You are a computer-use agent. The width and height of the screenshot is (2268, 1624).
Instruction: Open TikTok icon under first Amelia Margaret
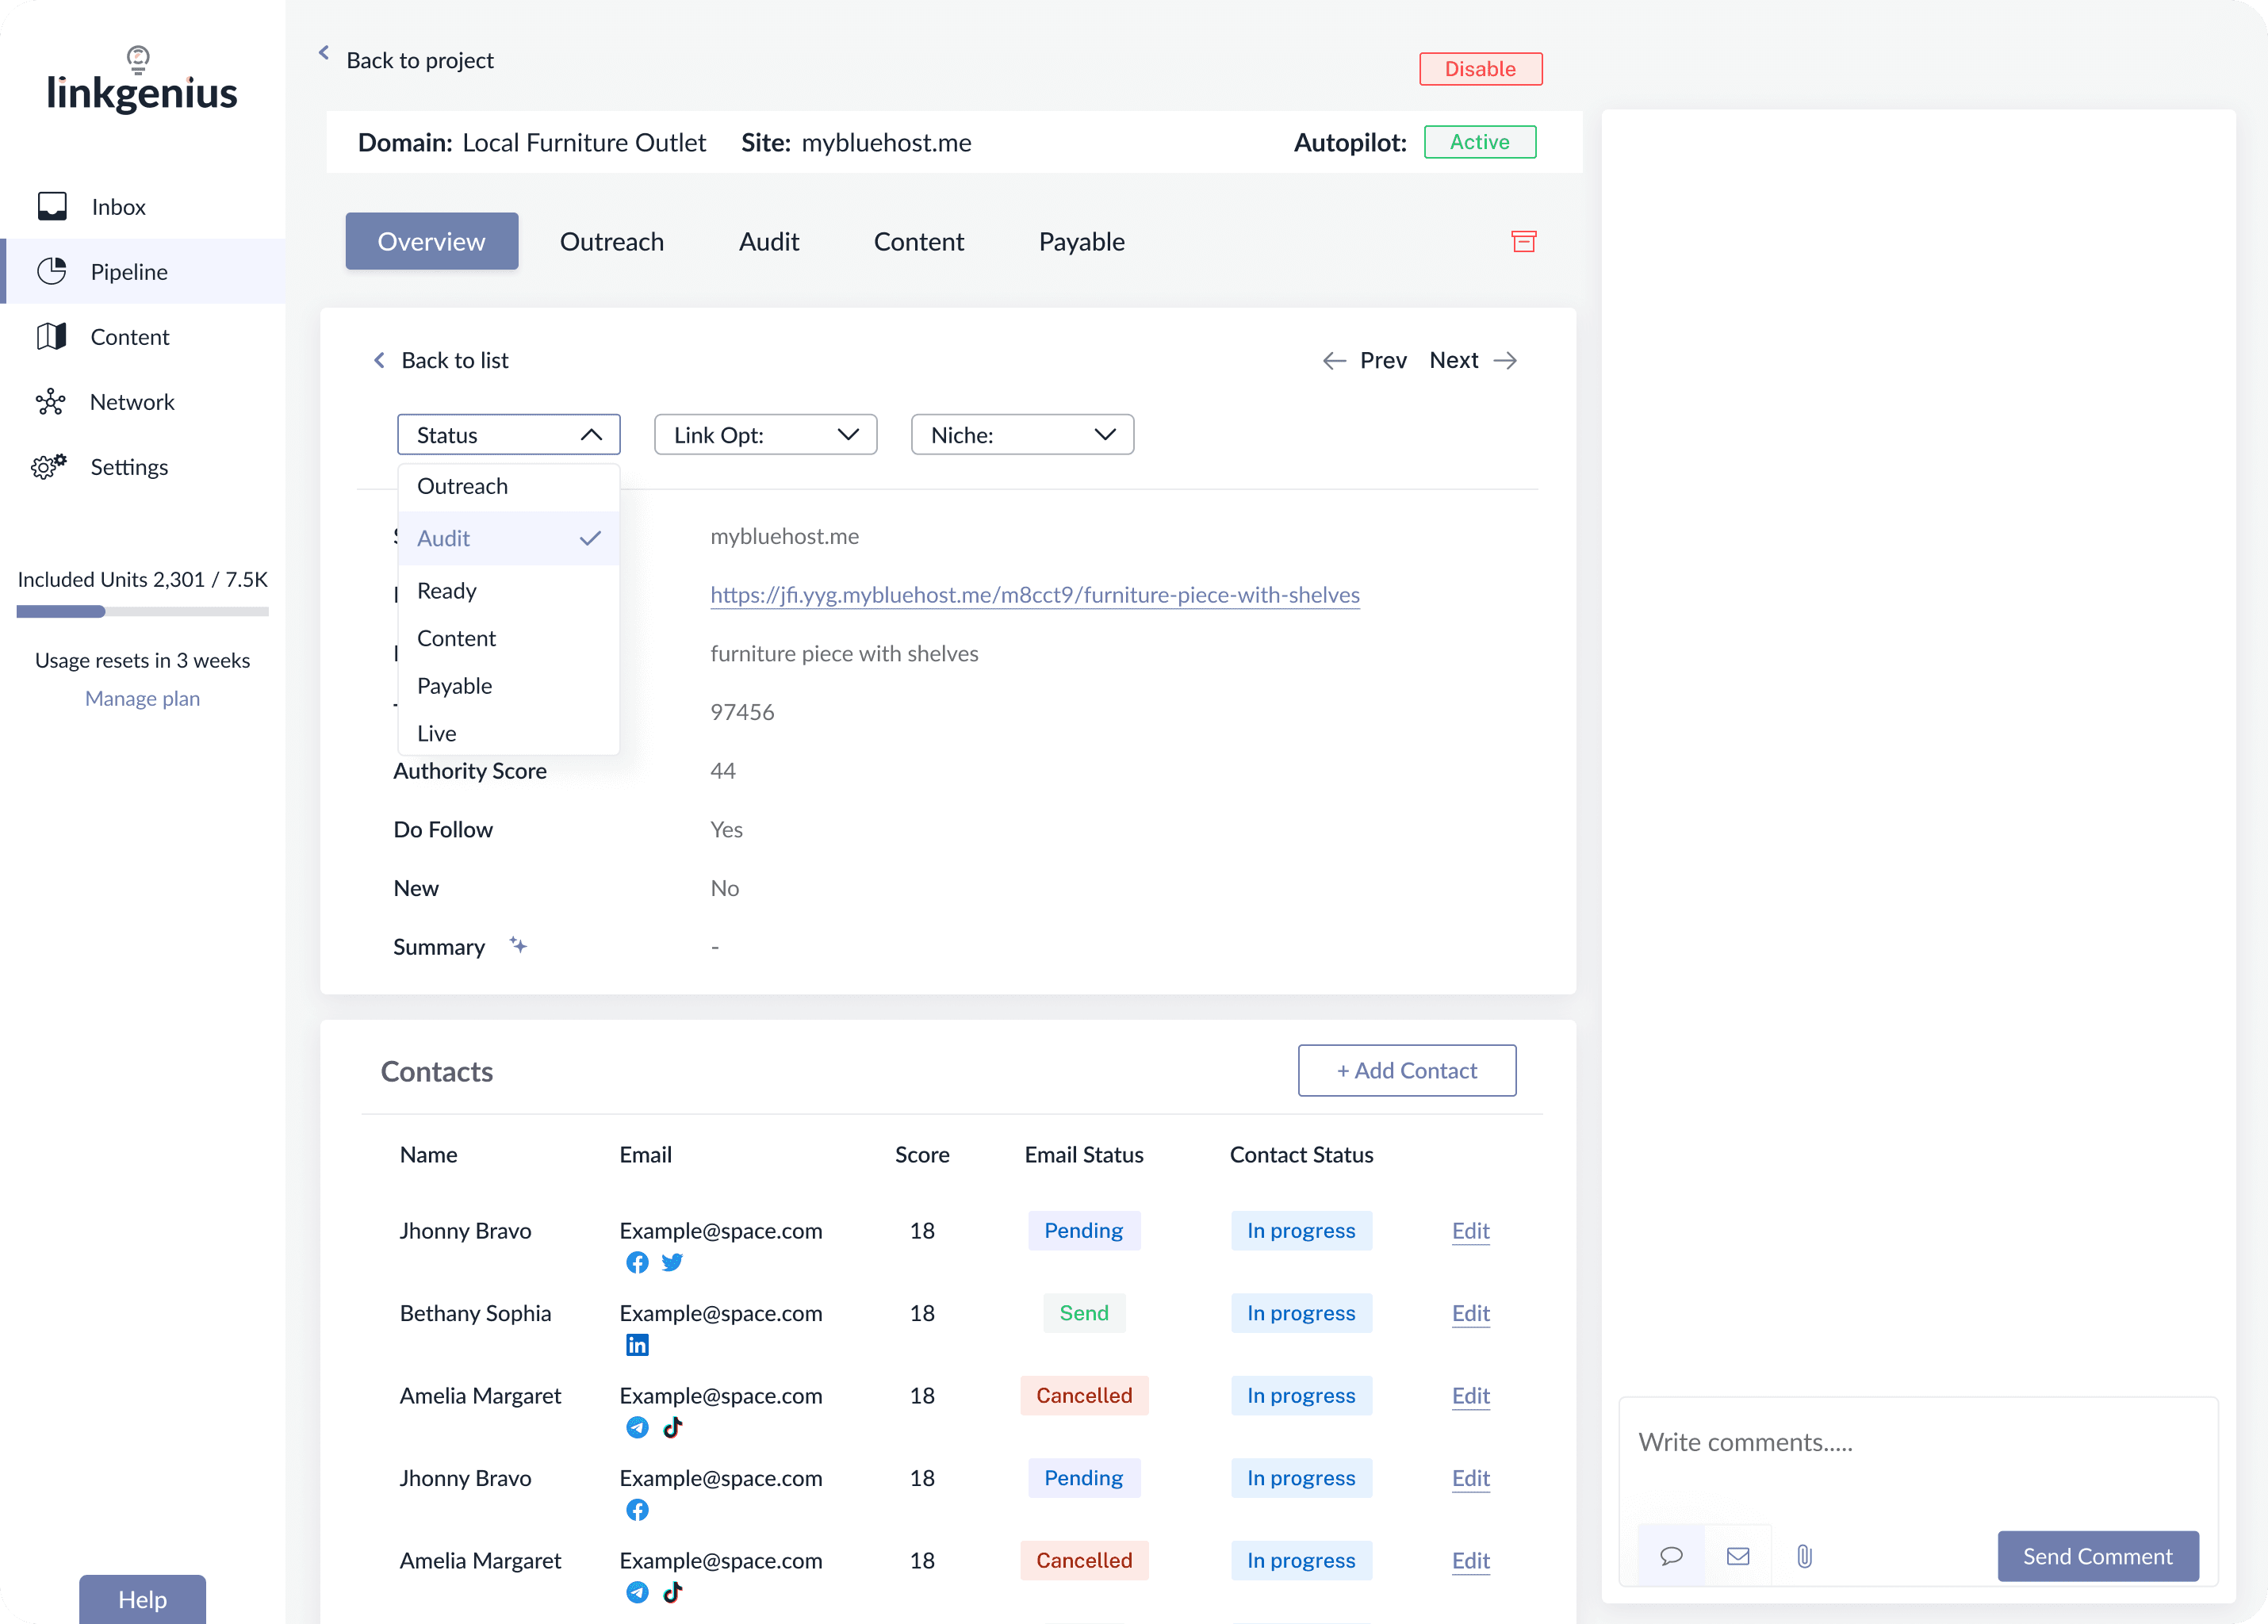pyautogui.click(x=672, y=1427)
